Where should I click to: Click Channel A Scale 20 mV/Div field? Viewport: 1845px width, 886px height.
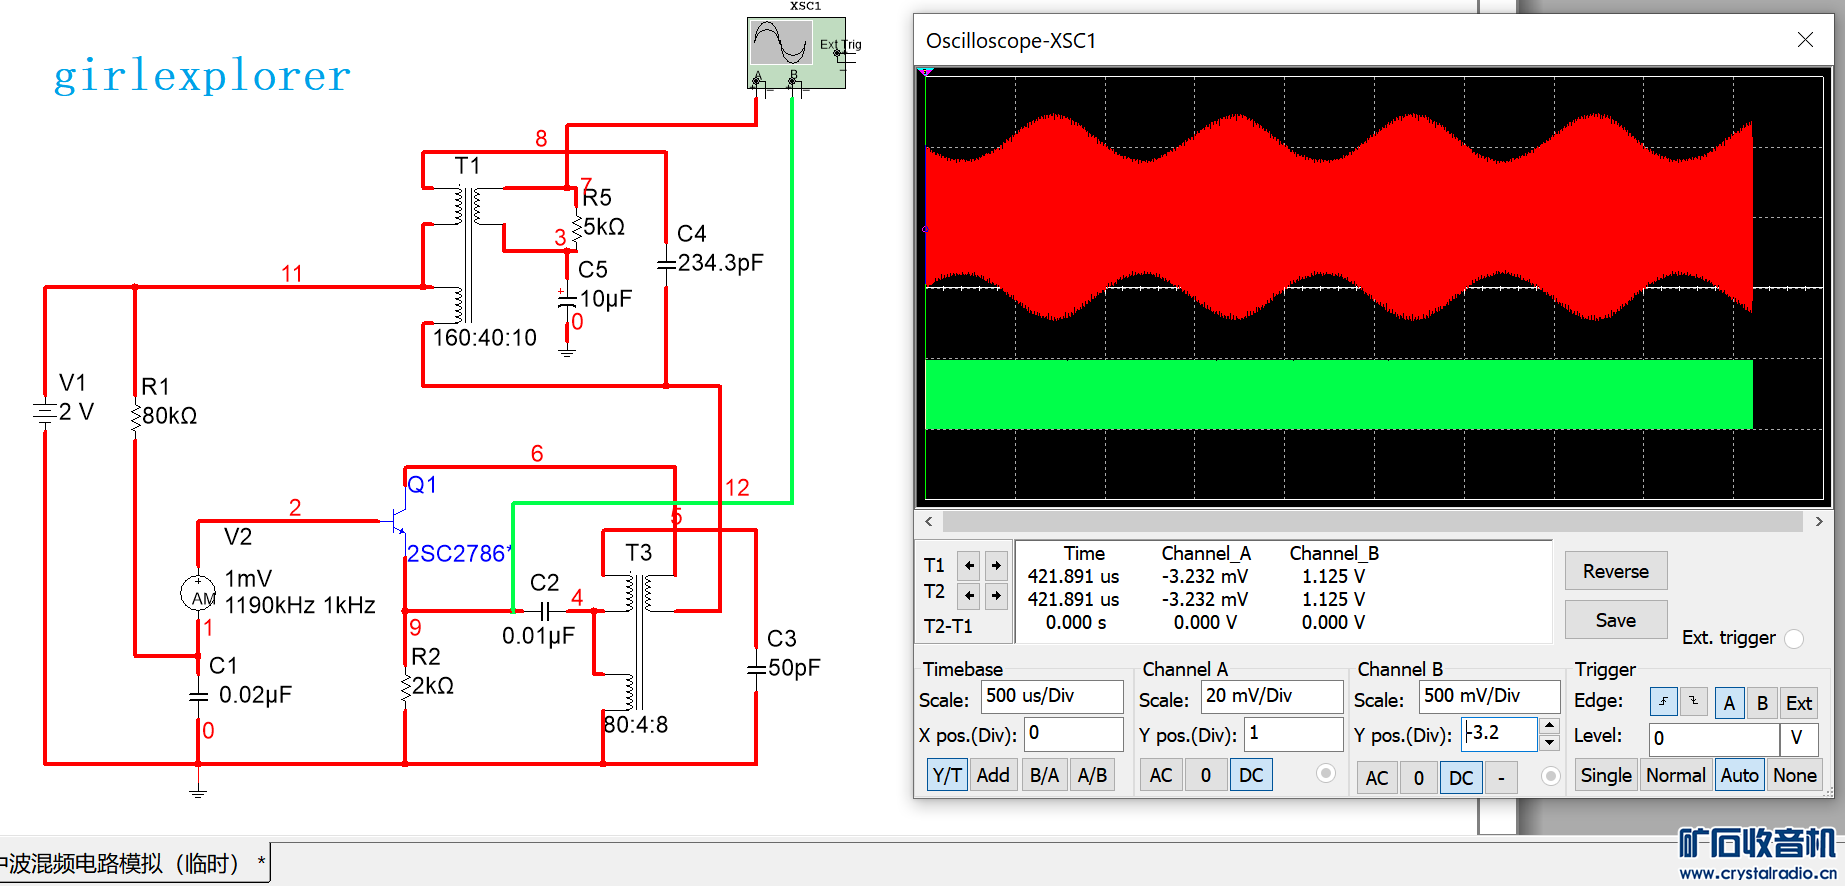(1272, 696)
